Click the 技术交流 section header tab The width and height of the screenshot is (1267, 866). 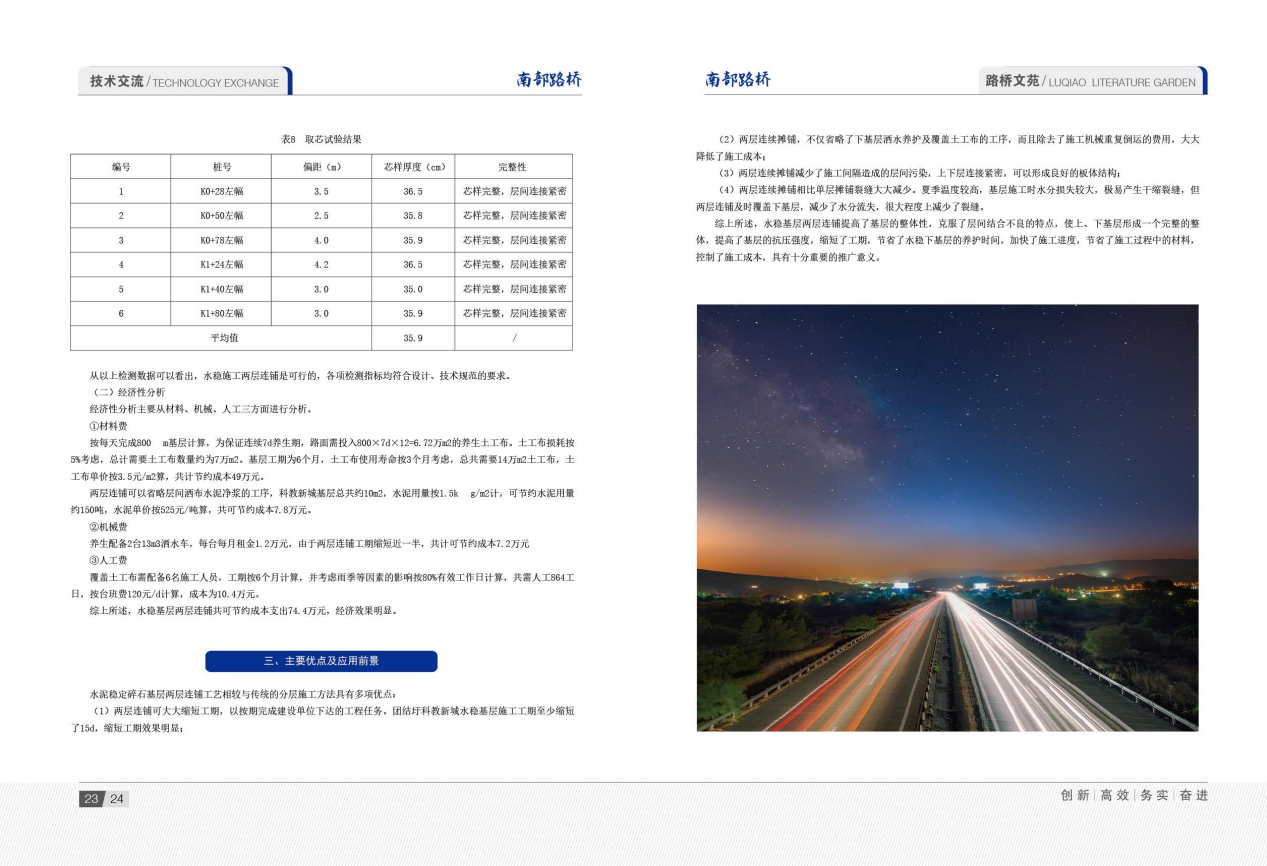point(185,81)
